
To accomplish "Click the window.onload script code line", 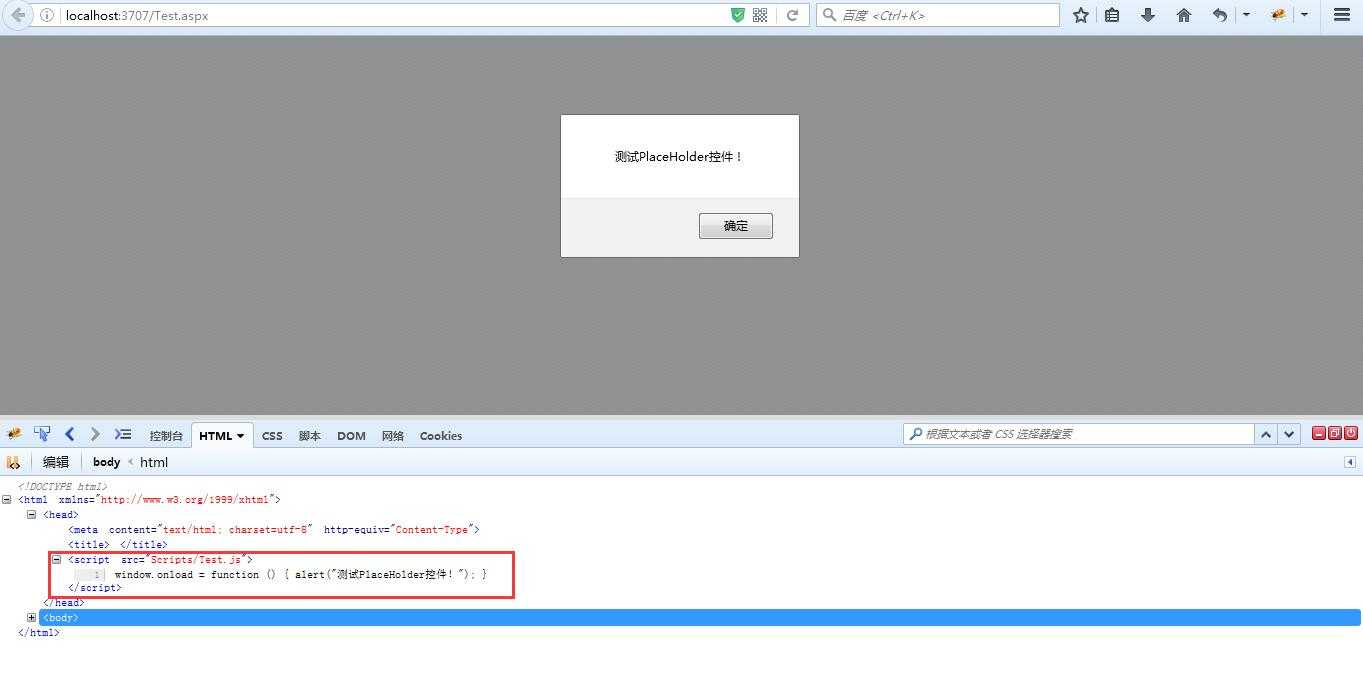I will pyautogui.click(x=300, y=575).
